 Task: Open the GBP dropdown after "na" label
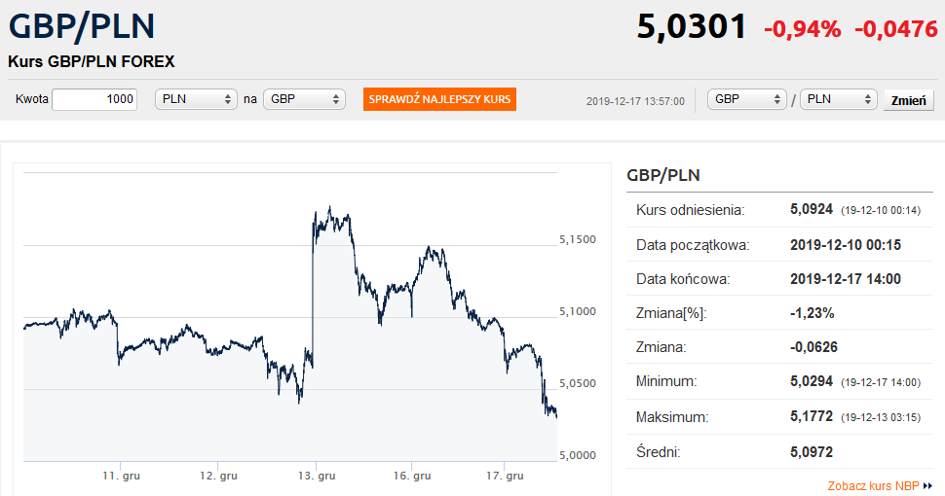click(304, 100)
